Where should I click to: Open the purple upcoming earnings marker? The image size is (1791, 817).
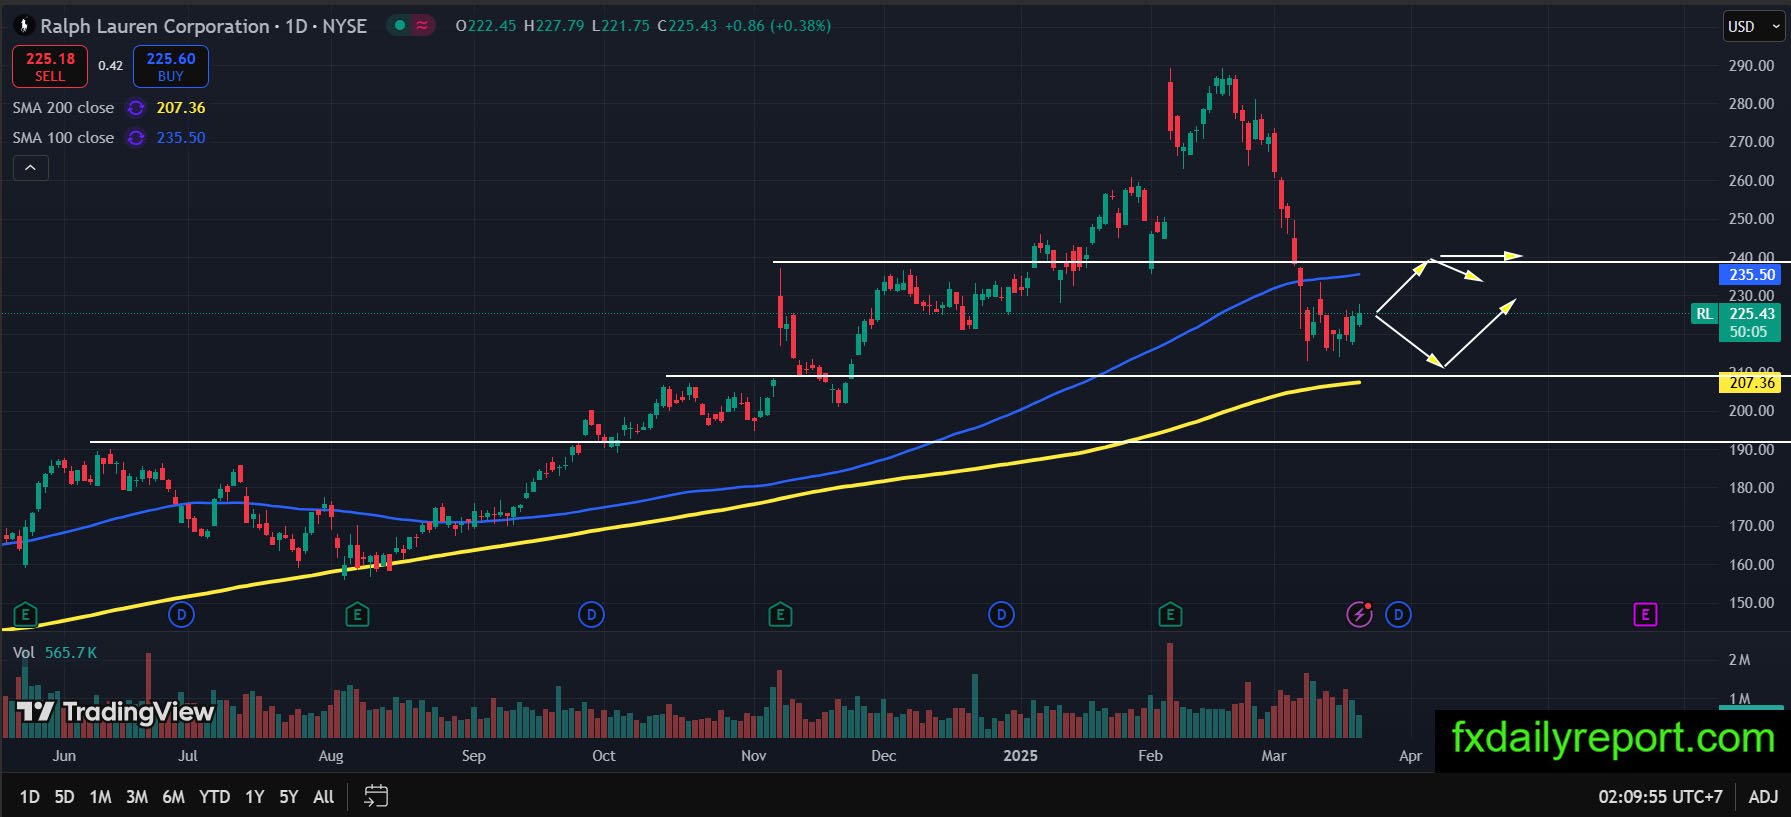(x=1645, y=614)
